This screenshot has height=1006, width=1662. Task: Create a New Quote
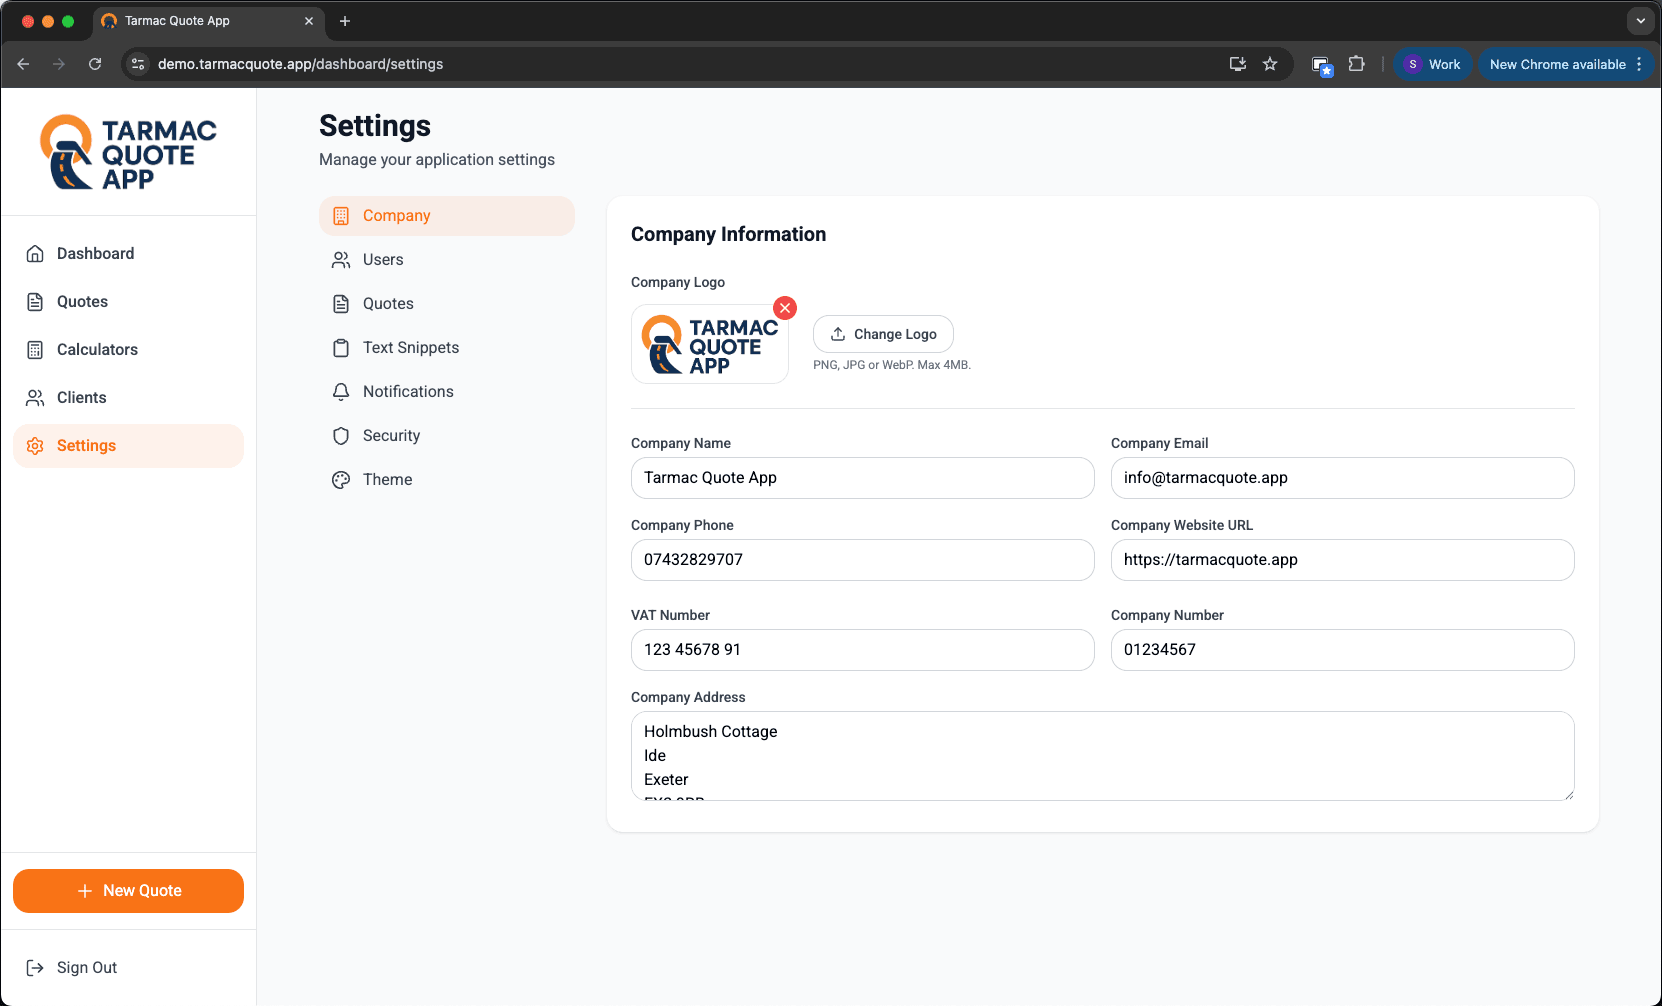coord(128,891)
